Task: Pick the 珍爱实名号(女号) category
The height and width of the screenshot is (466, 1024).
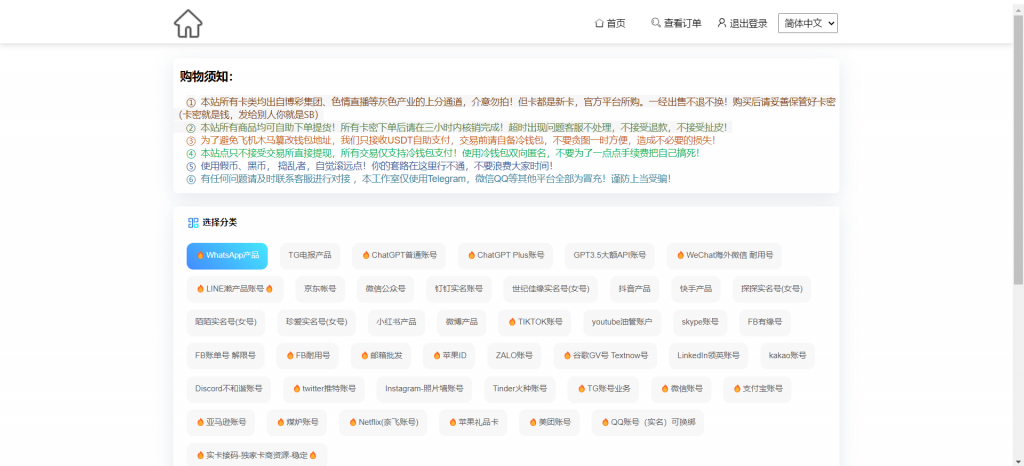Action: point(317,322)
